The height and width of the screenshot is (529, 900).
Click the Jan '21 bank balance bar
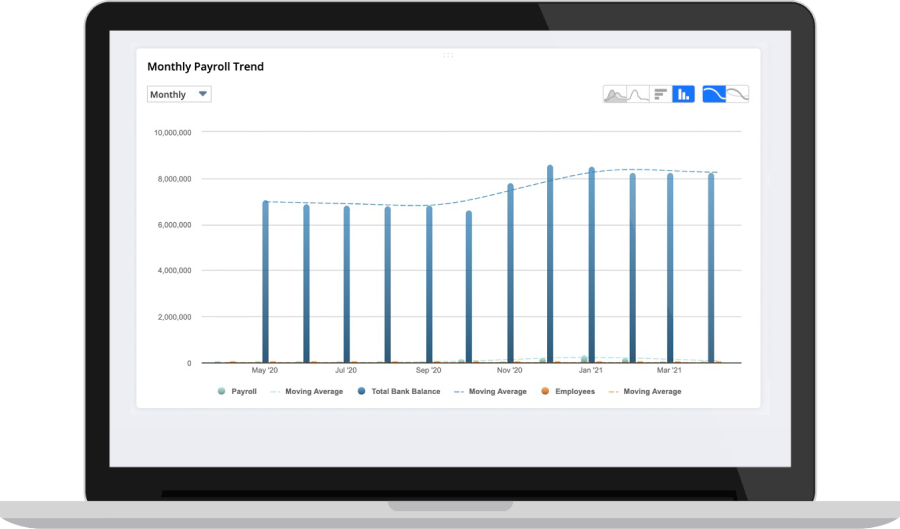592,265
